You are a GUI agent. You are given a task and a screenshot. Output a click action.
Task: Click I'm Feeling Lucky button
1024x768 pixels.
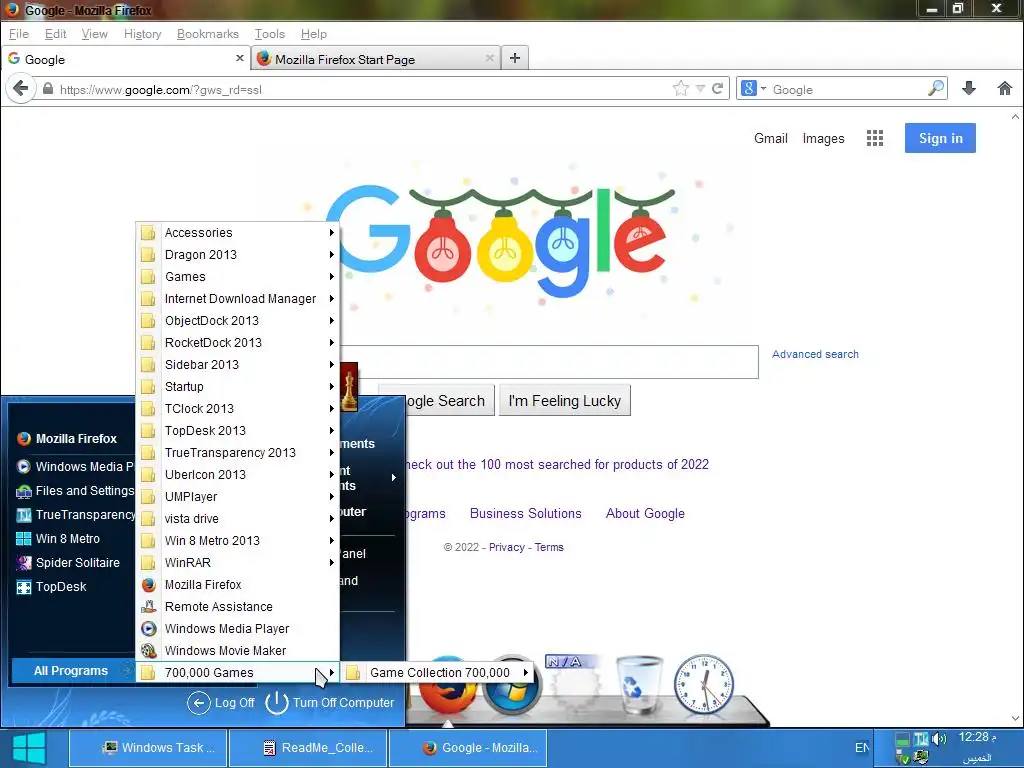[x=564, y=400]
